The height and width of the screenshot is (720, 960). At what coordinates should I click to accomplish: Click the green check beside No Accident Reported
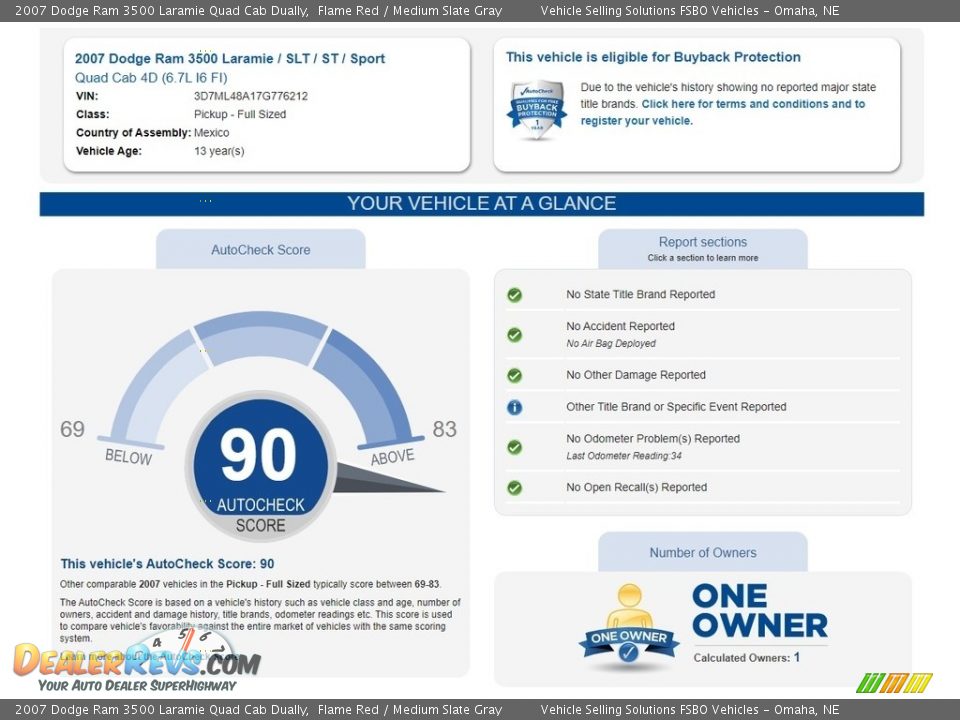[514, 335]
